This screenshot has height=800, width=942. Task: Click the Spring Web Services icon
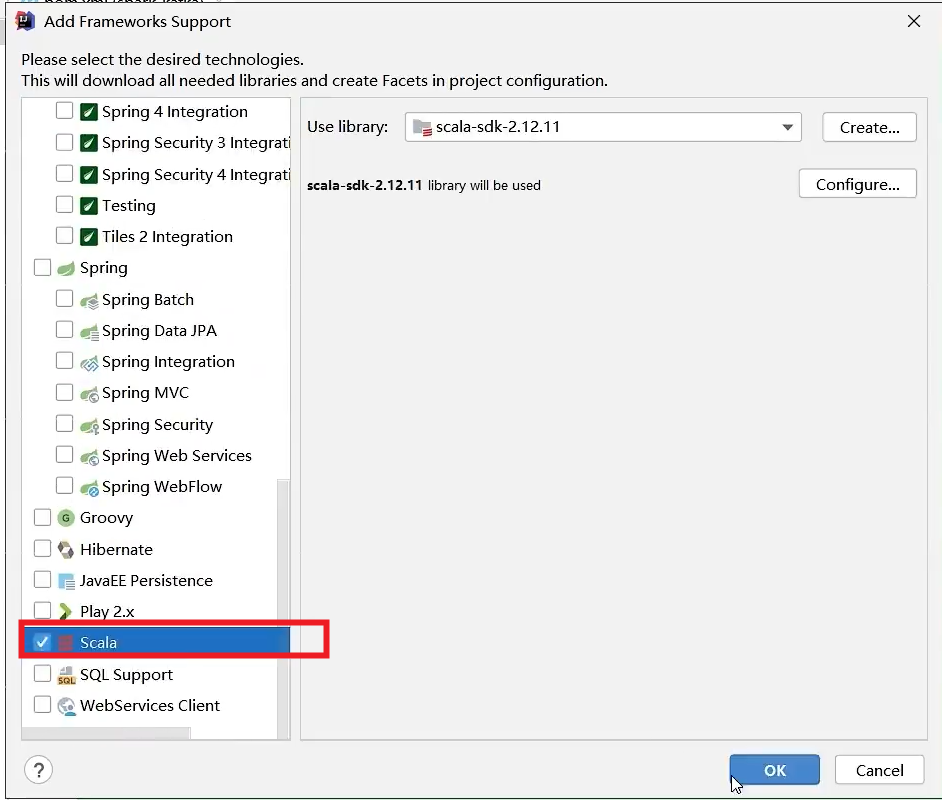point(89,456)
